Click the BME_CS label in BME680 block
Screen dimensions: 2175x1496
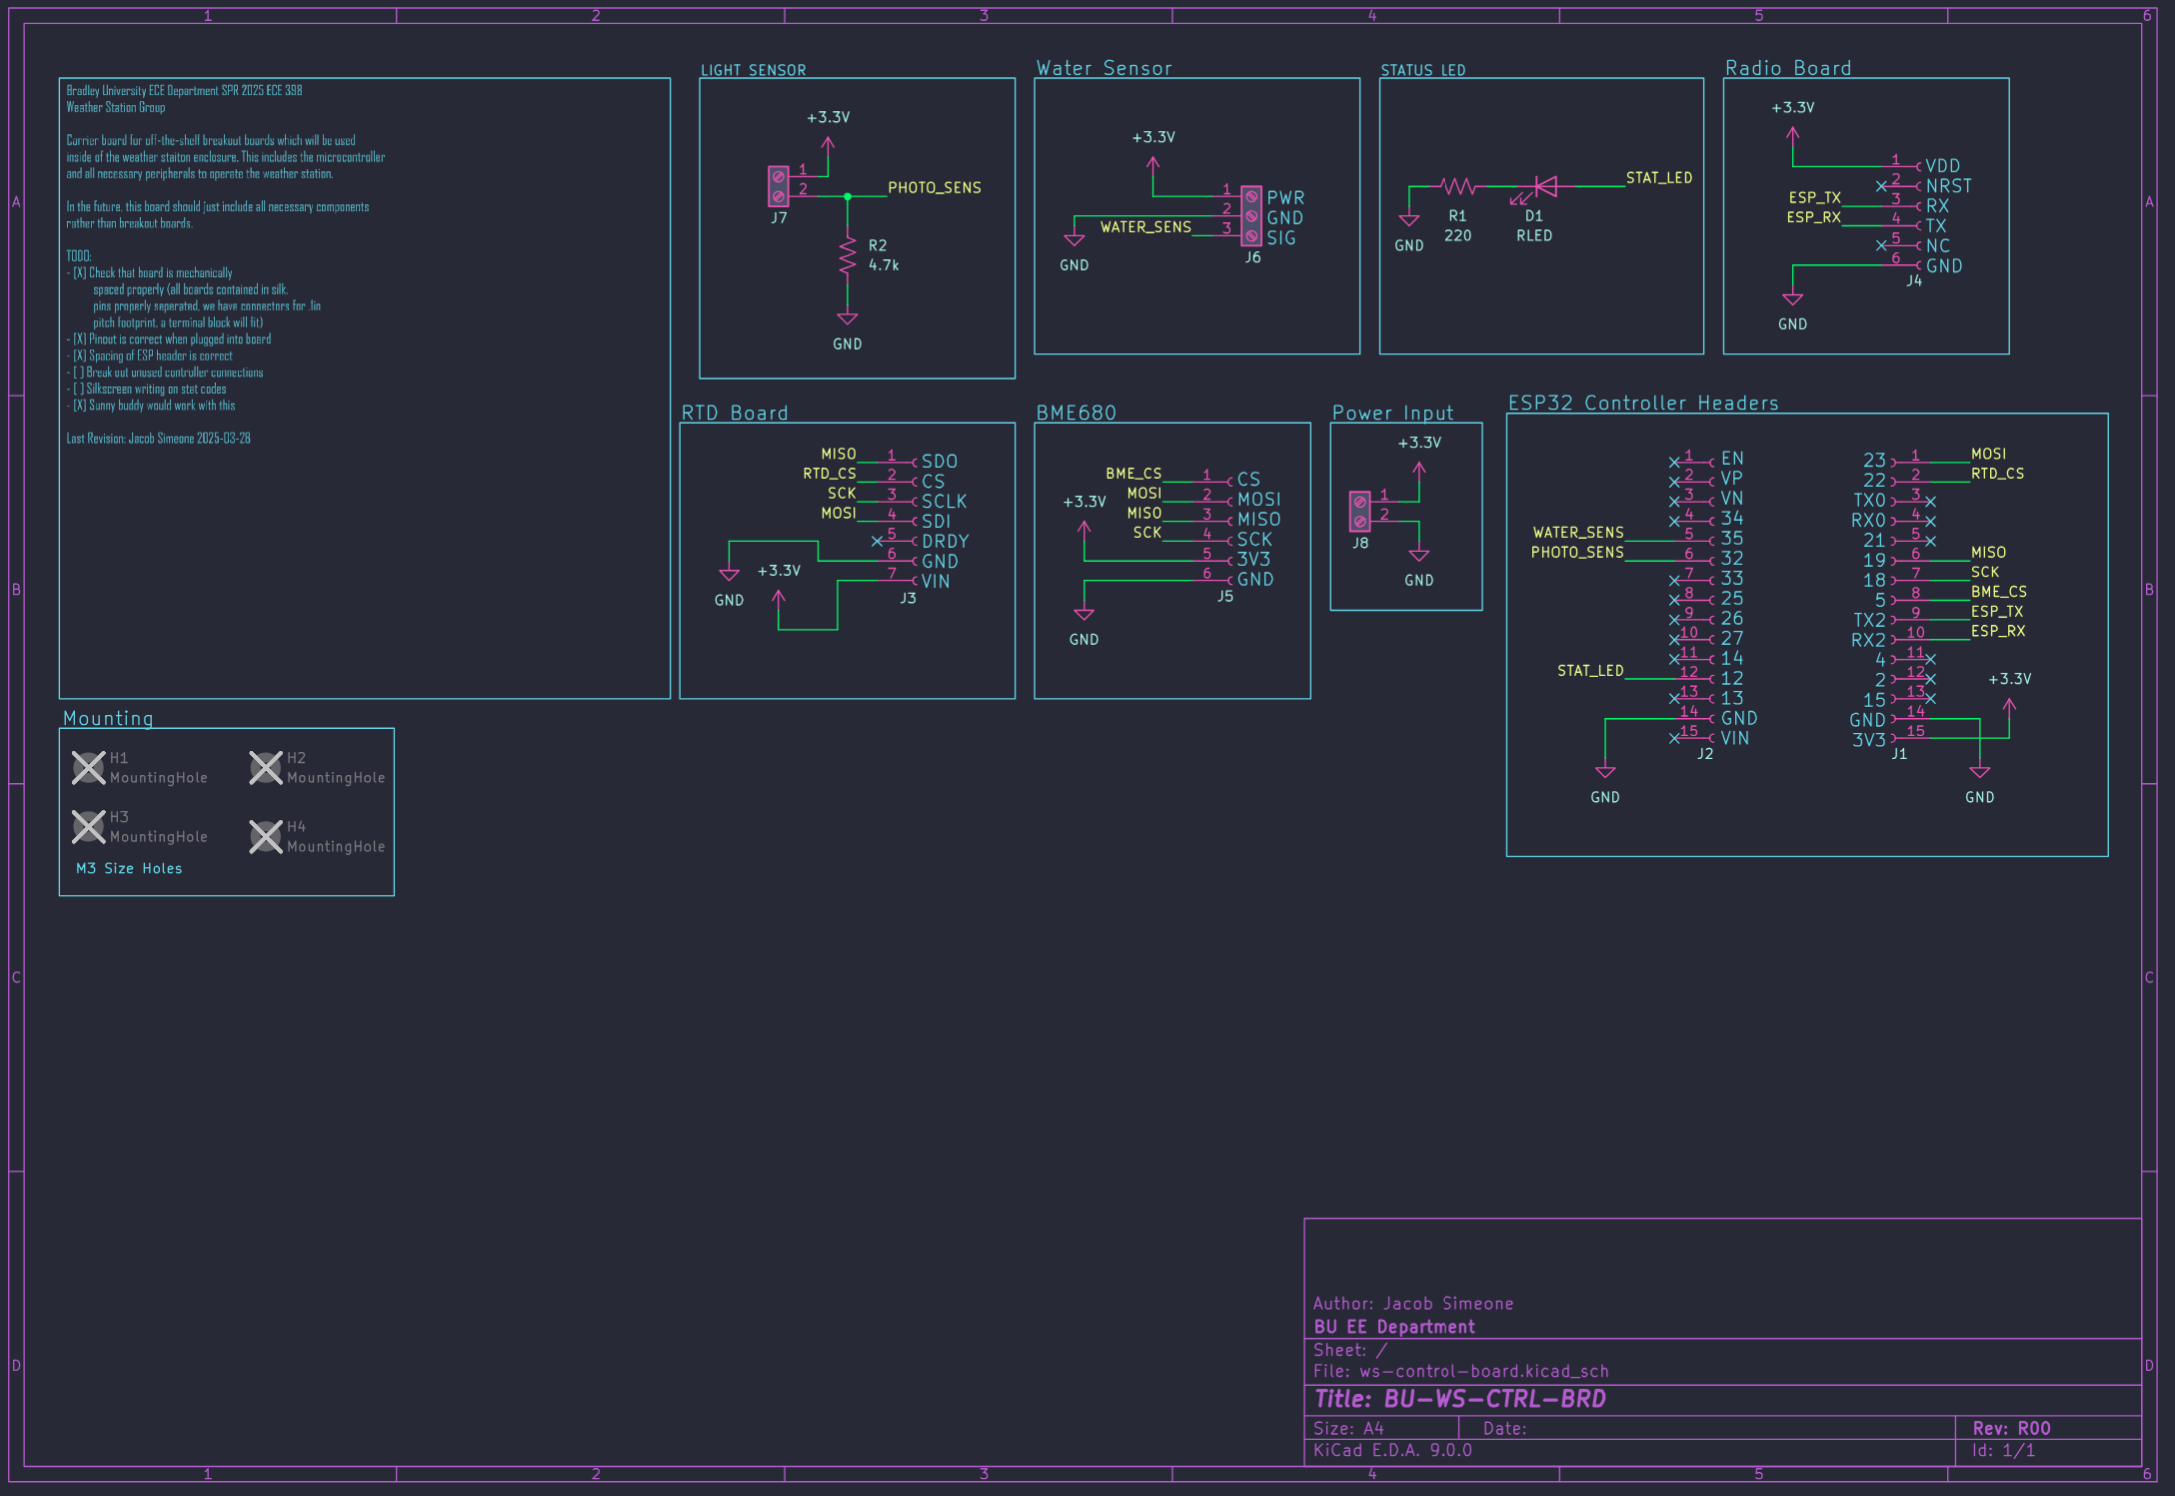pos(1133,474)
